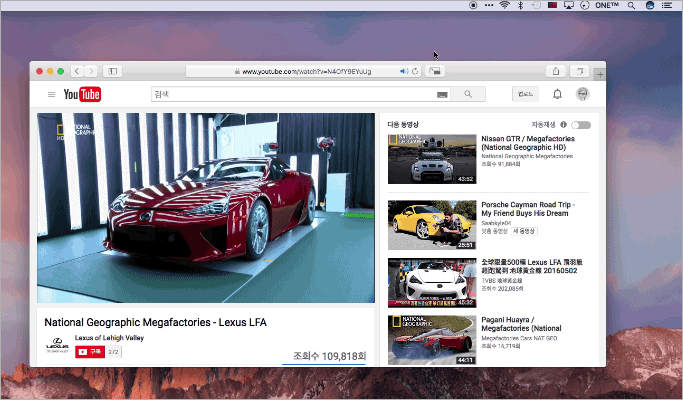Open Porsche Cayman Road Trip title link
Screen dimensions: 683x400
[x=528, y=209]
